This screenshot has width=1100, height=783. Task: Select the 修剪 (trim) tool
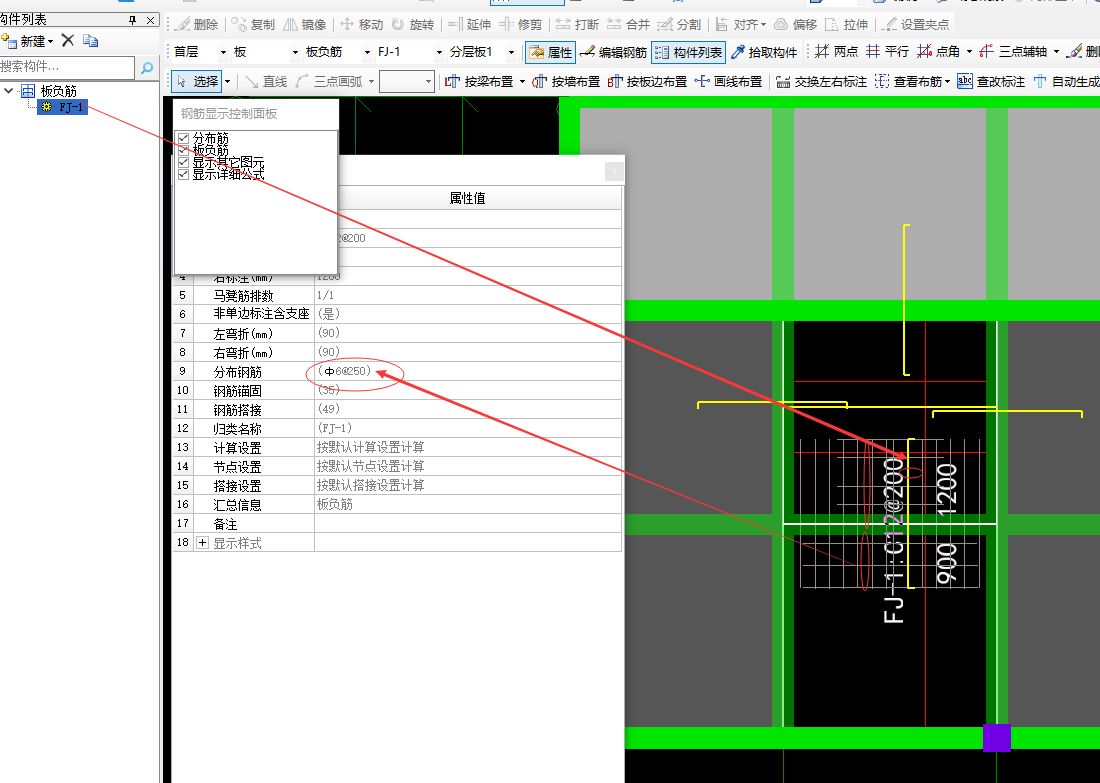pyautogui.click(x=521, y=25)
